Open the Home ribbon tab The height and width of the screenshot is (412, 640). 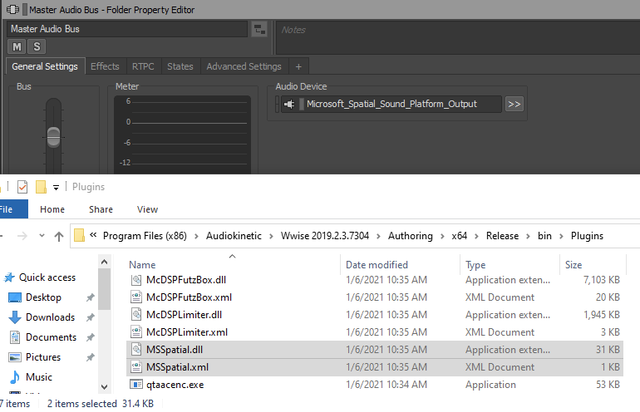click(52, 209)
